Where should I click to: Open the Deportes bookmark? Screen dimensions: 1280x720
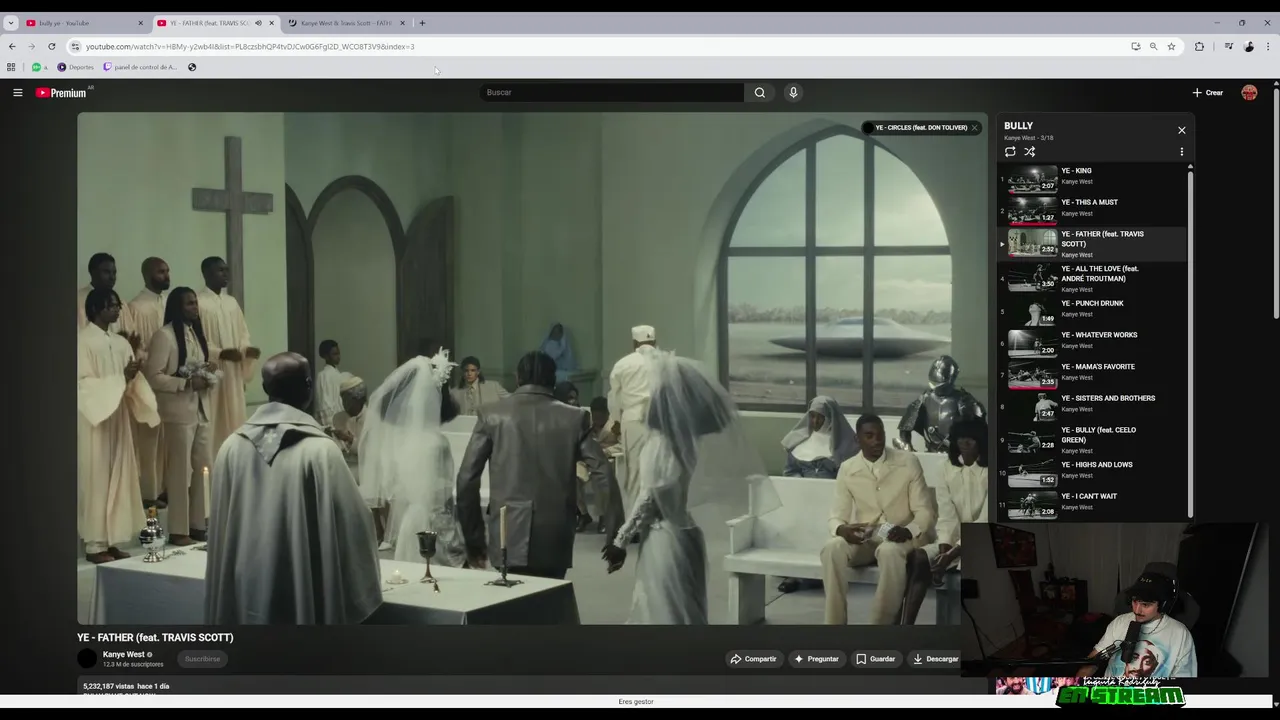pos(75,67)
